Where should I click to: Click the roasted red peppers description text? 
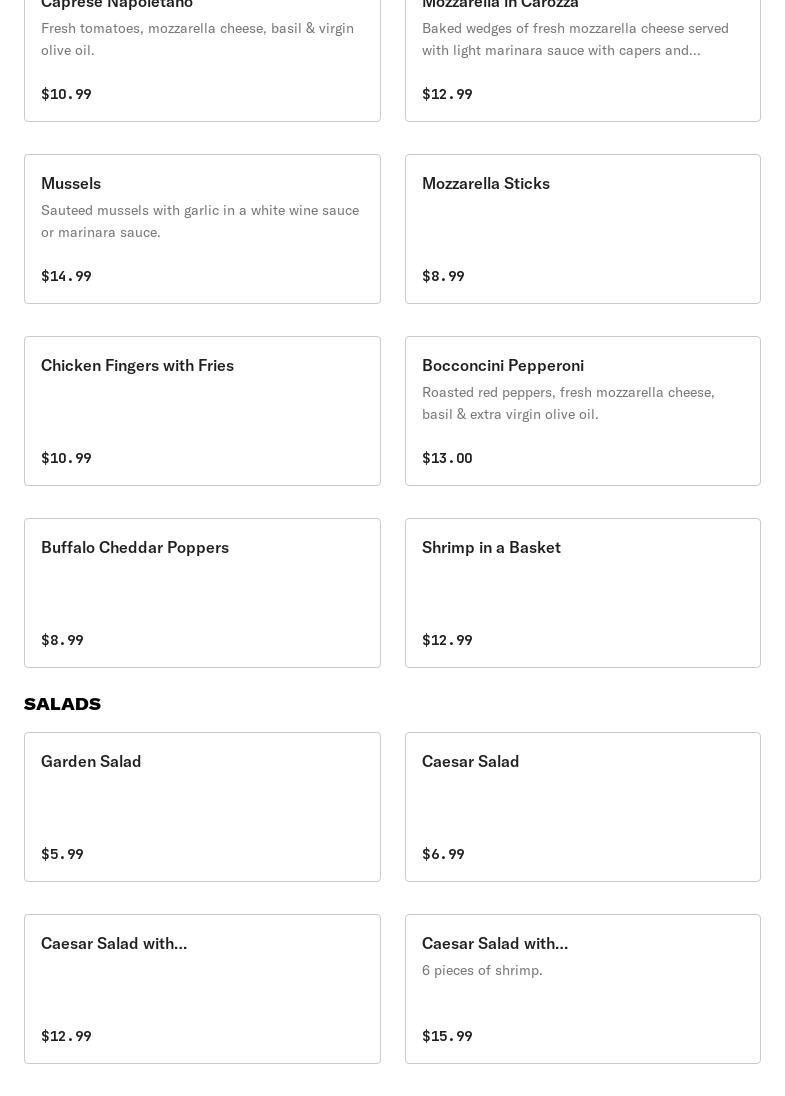pyautogui.click(x=568, y=403)
